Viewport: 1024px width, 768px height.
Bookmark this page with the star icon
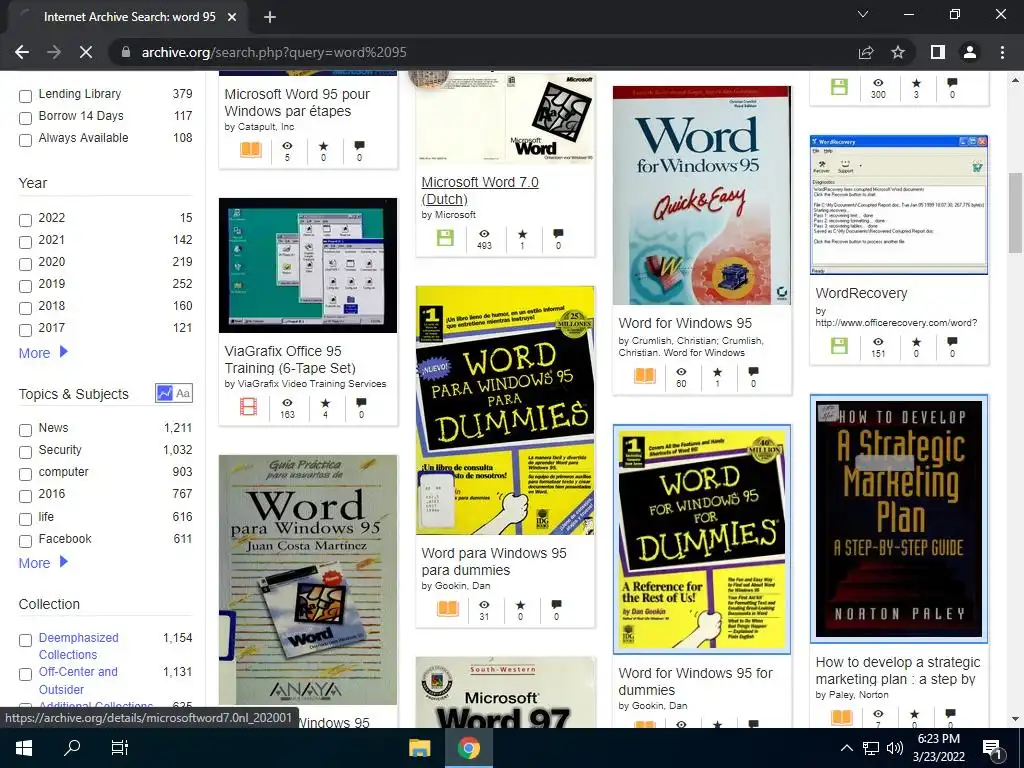coord(898,52)
